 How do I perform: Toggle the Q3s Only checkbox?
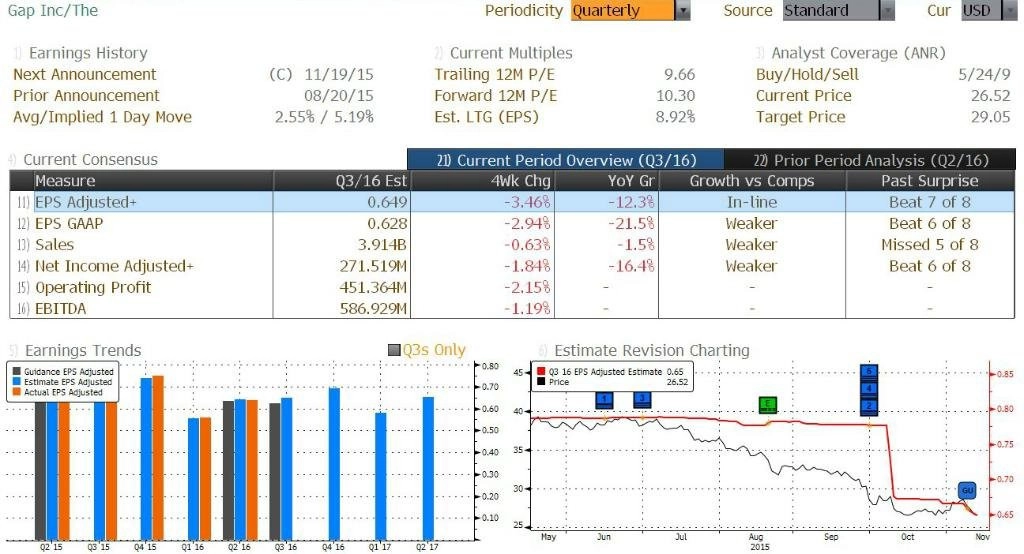click(x=394, y=350)
